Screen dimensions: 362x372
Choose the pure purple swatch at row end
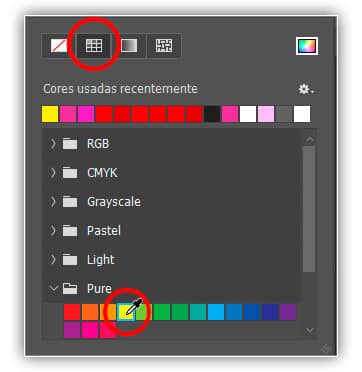click(x=288, y=312)
